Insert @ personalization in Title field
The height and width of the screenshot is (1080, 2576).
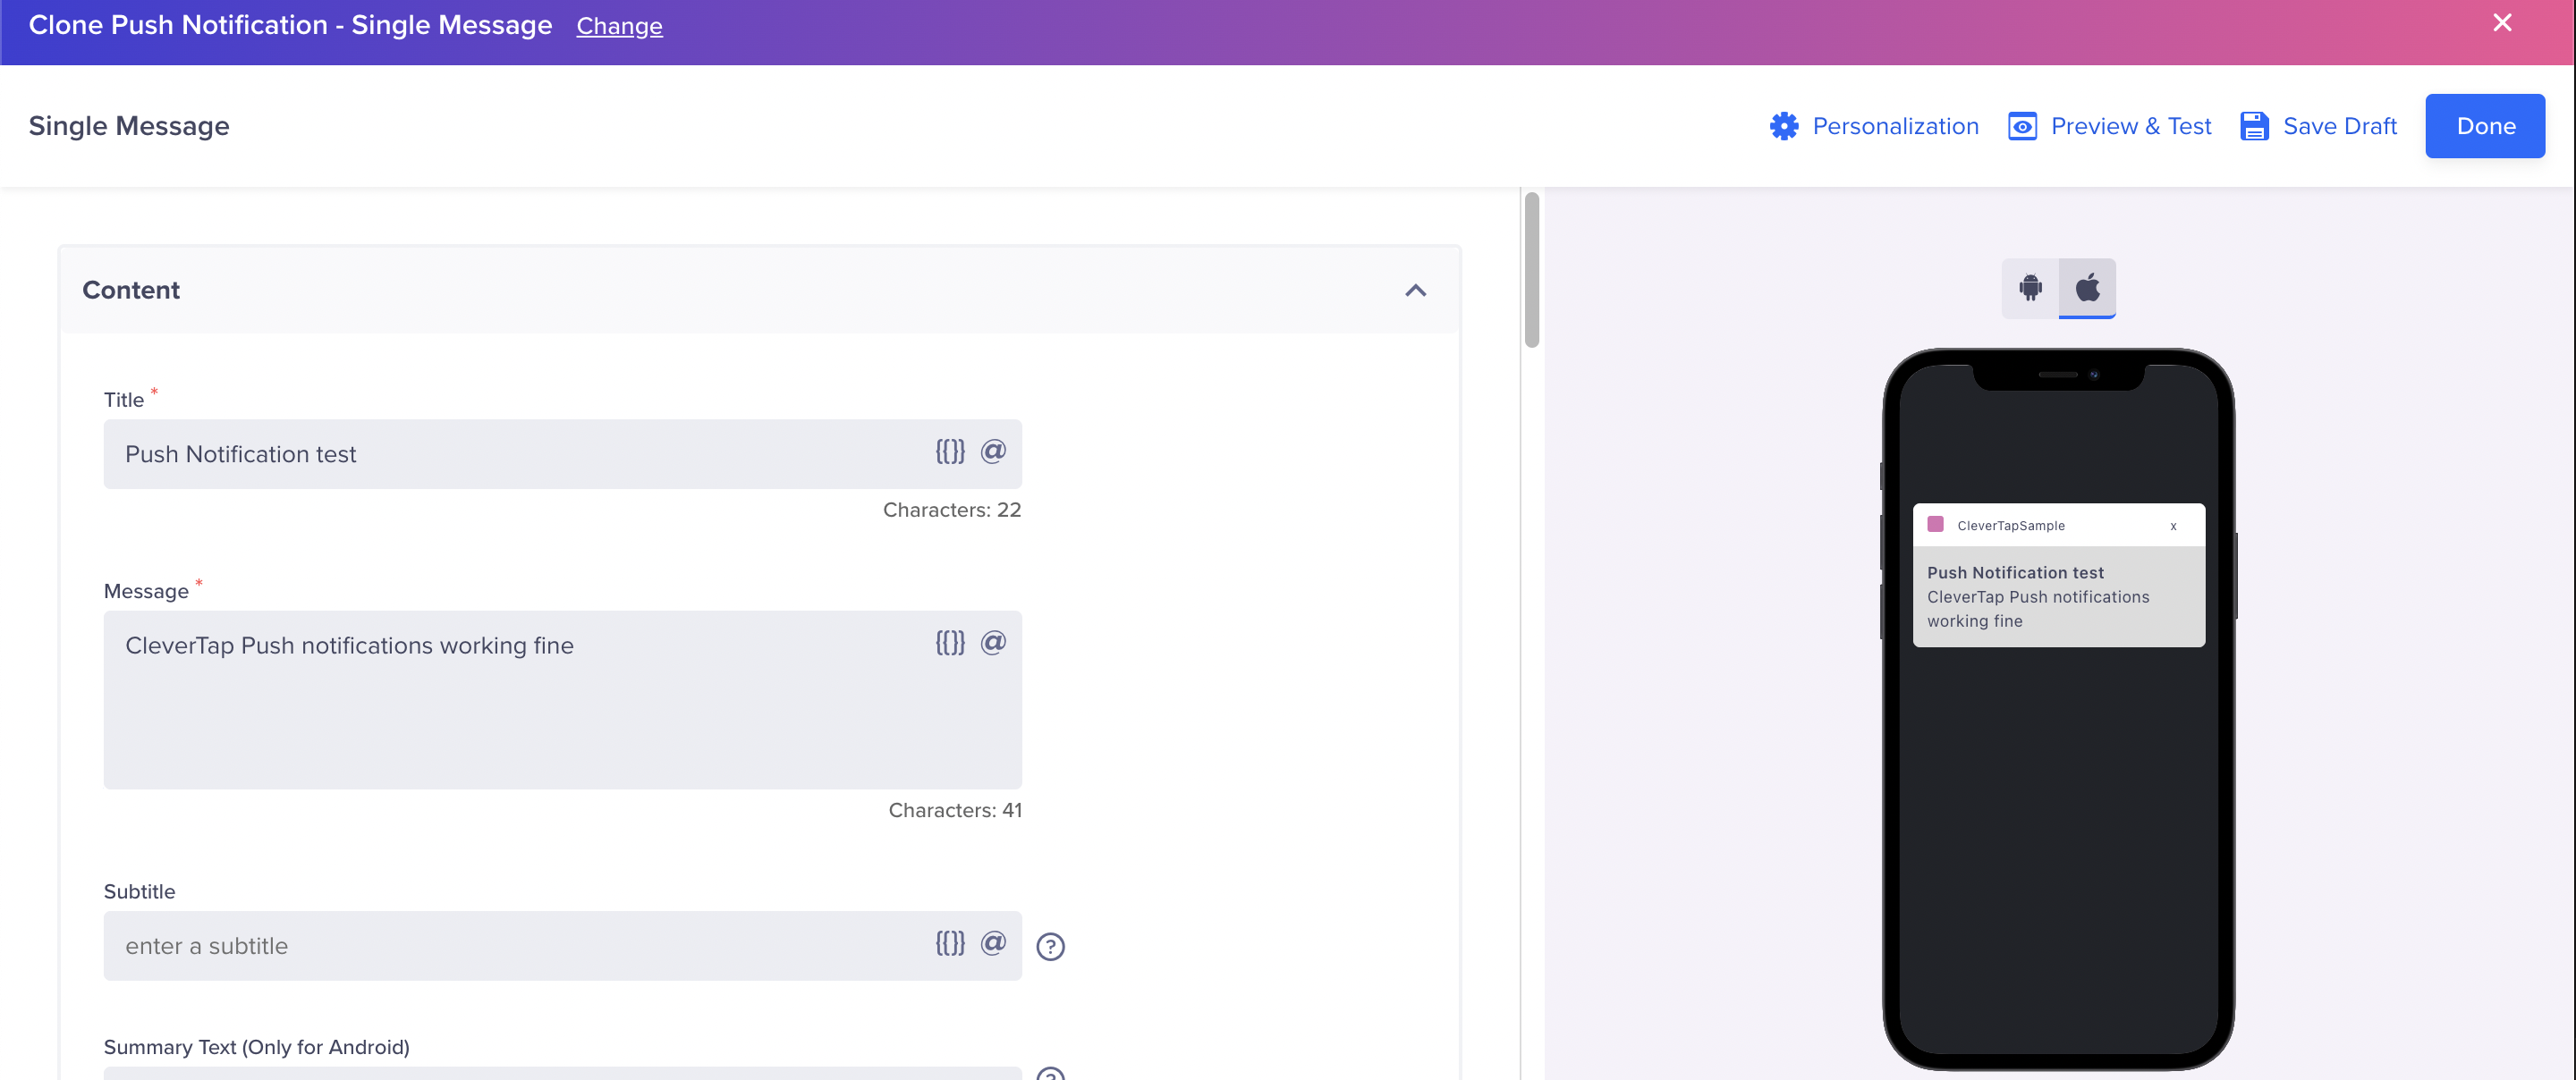point(993,452)
